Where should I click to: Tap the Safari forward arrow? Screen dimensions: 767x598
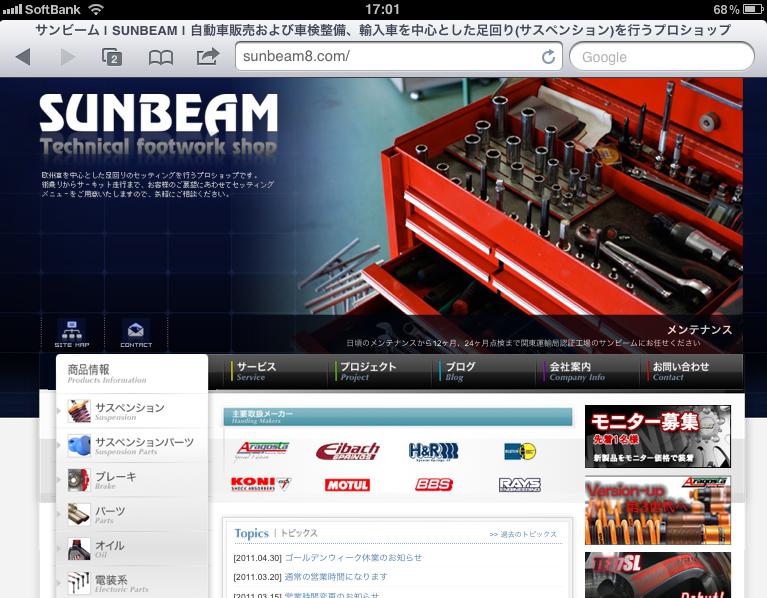tap(68, 57)
